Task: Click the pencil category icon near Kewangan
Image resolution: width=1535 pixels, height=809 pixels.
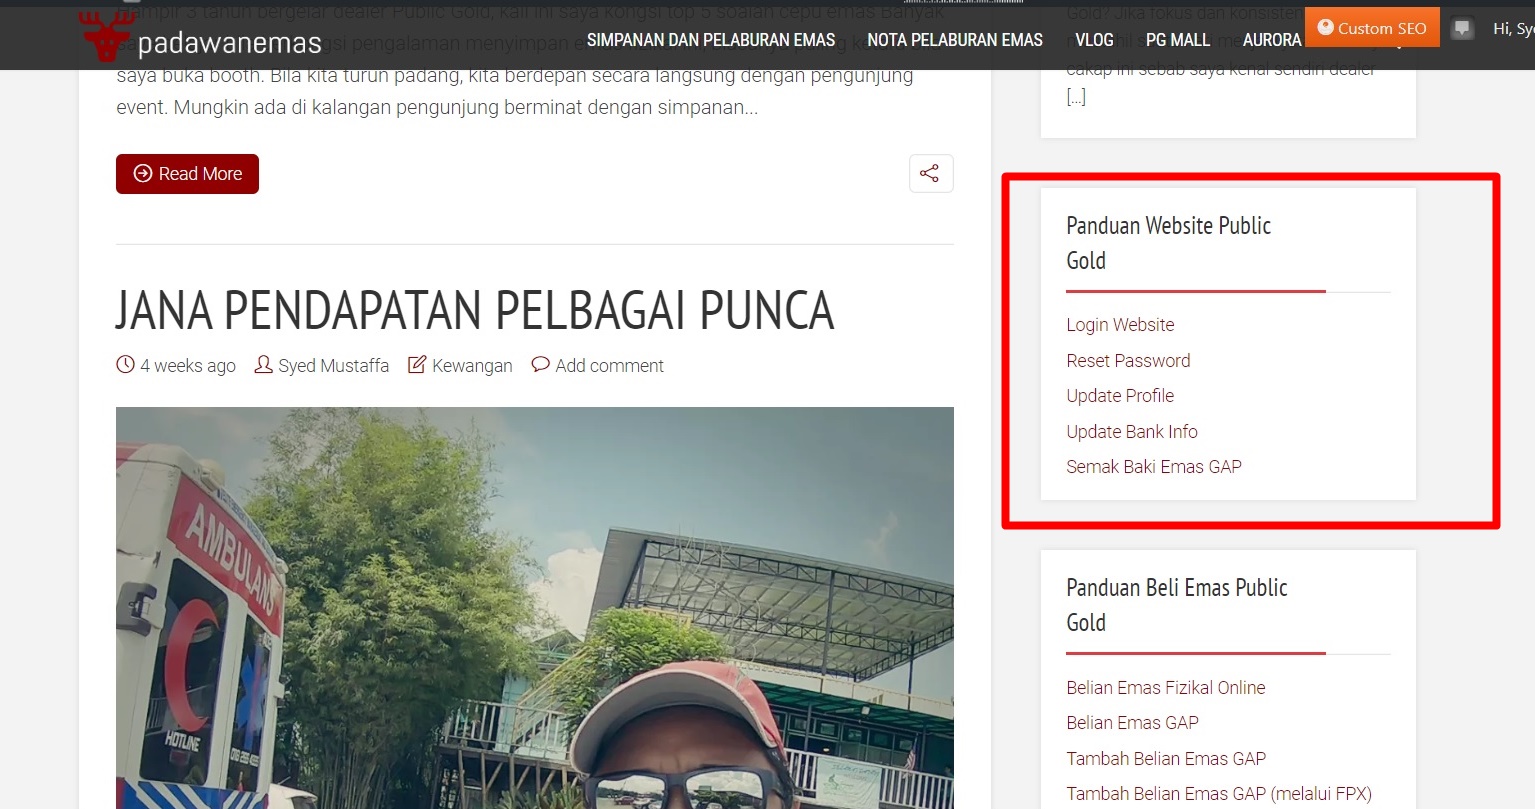Action: (417, 365)
